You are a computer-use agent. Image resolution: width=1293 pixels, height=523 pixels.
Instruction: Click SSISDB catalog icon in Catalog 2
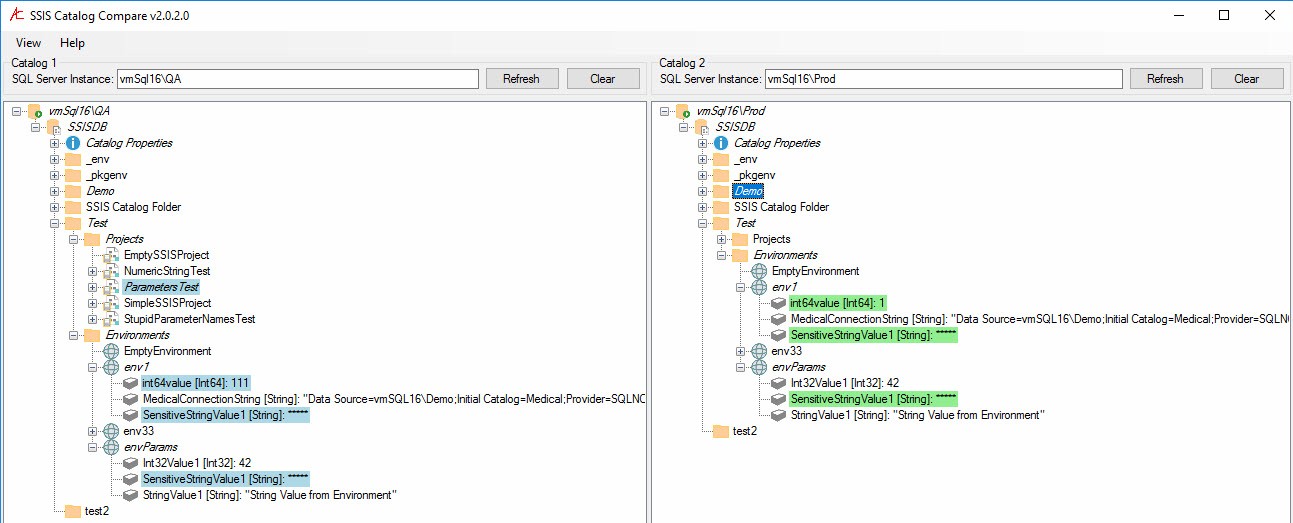pos(703,127)
